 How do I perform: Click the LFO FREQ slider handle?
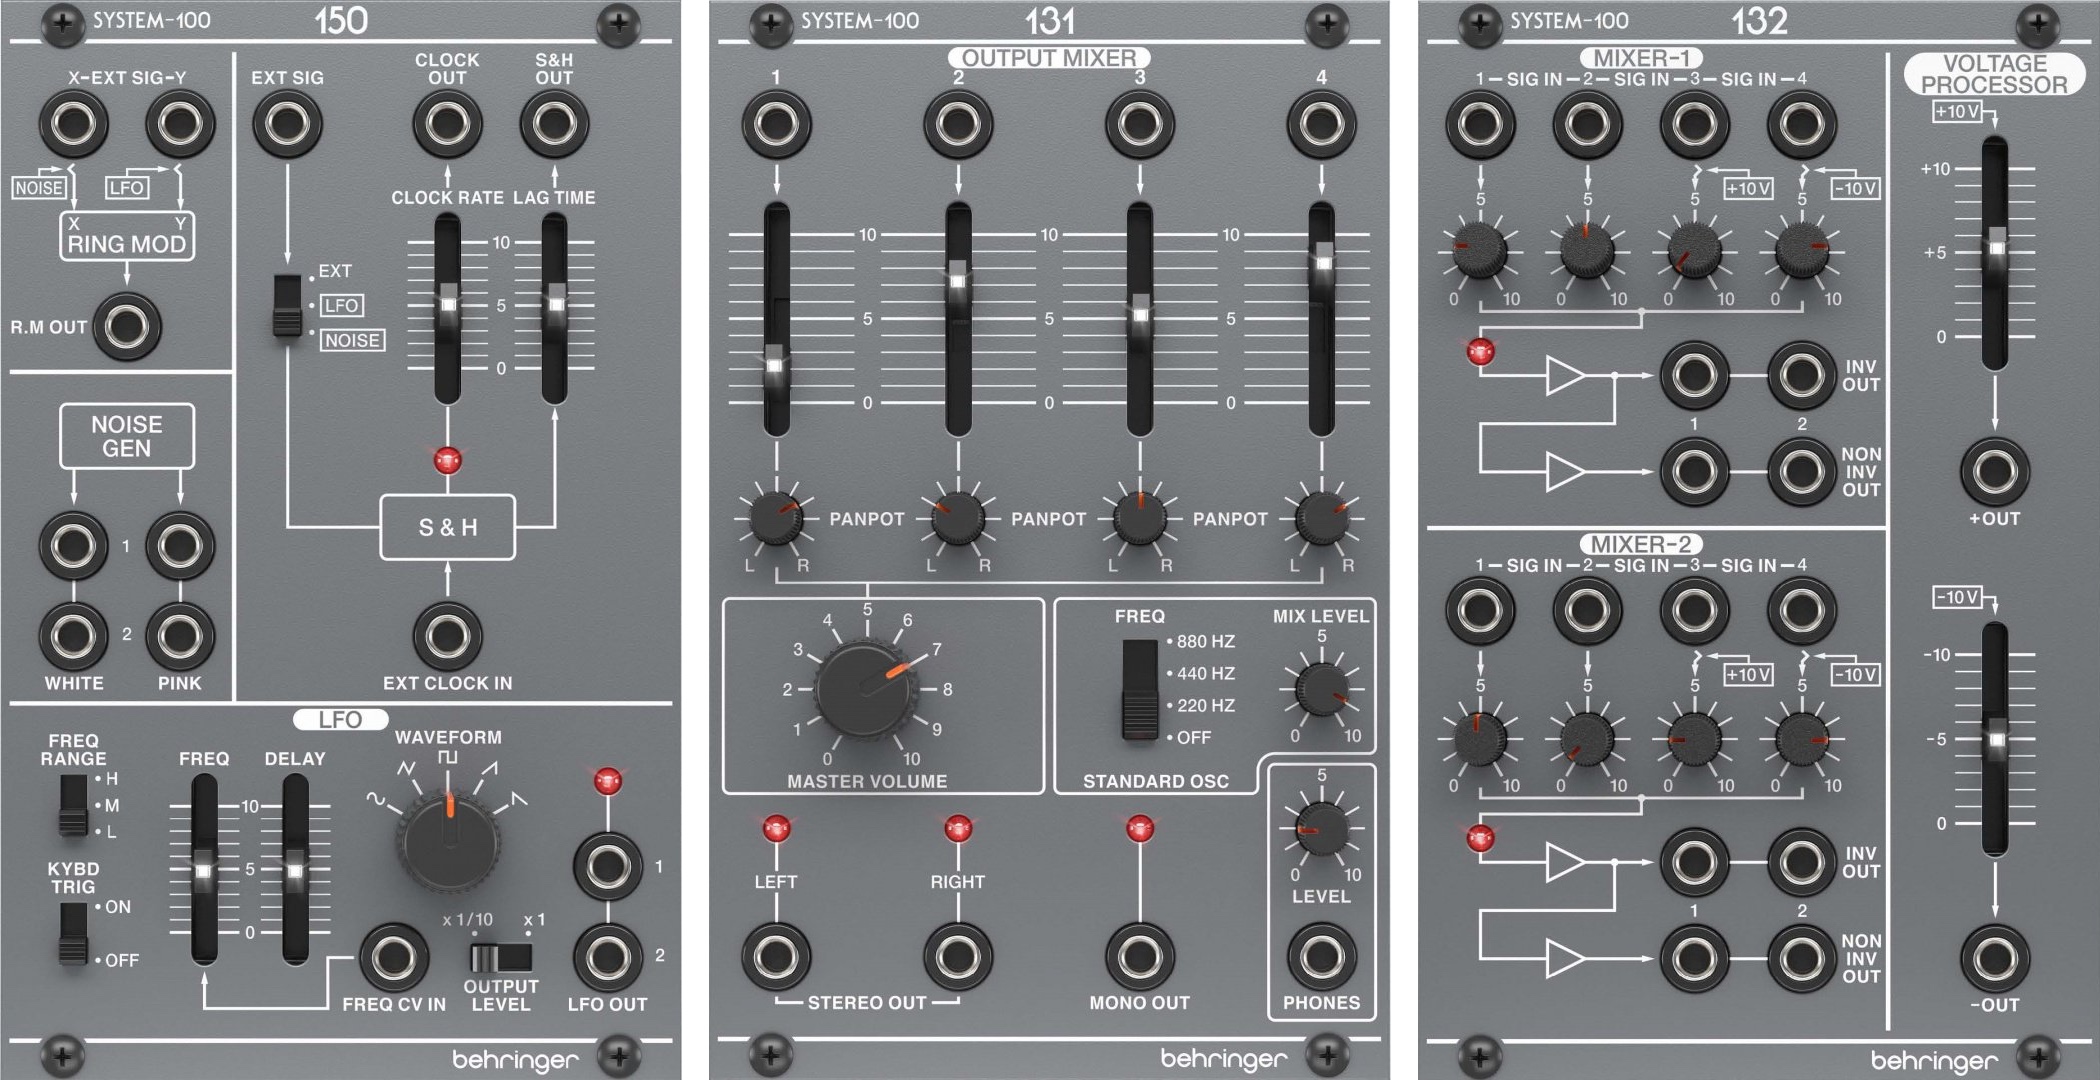[203, 868]
